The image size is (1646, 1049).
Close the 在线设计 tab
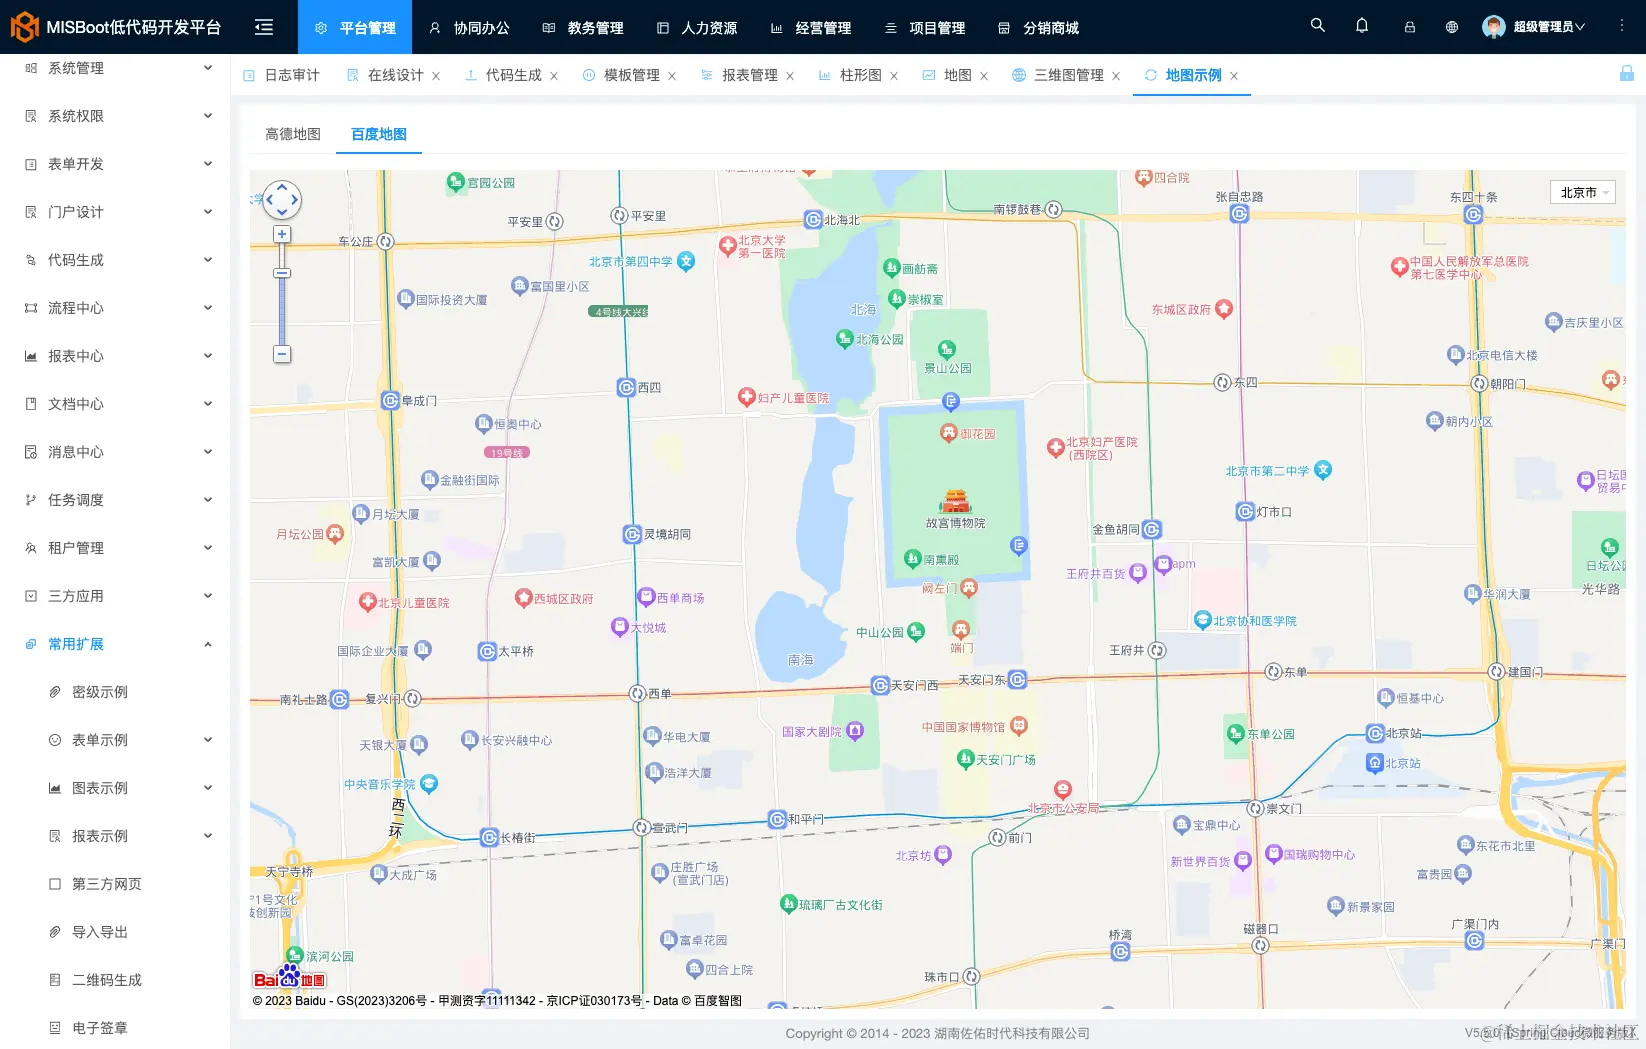[x=436, y=76]
